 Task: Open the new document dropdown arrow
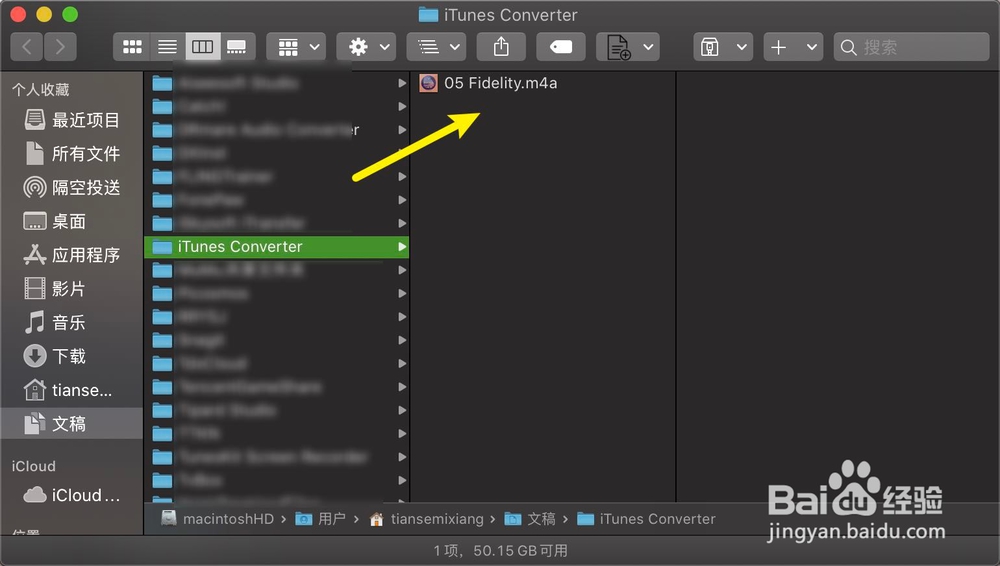point(648,47)
